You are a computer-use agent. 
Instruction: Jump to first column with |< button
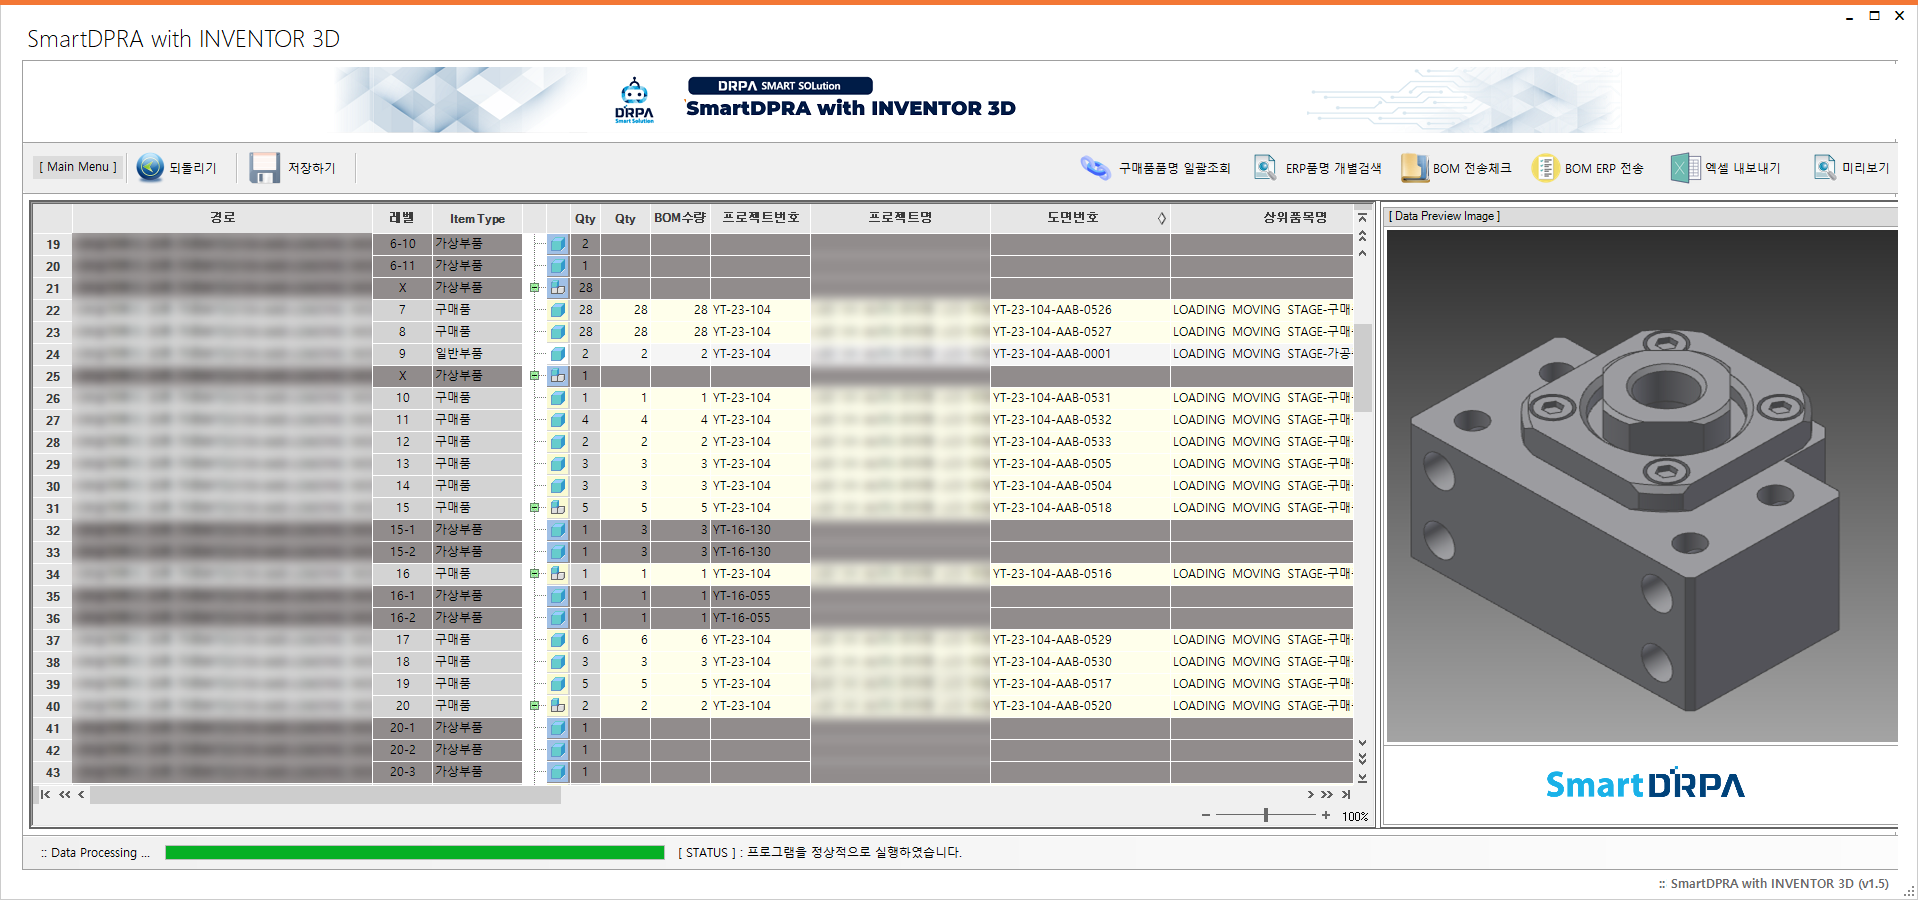coord(45,794)
